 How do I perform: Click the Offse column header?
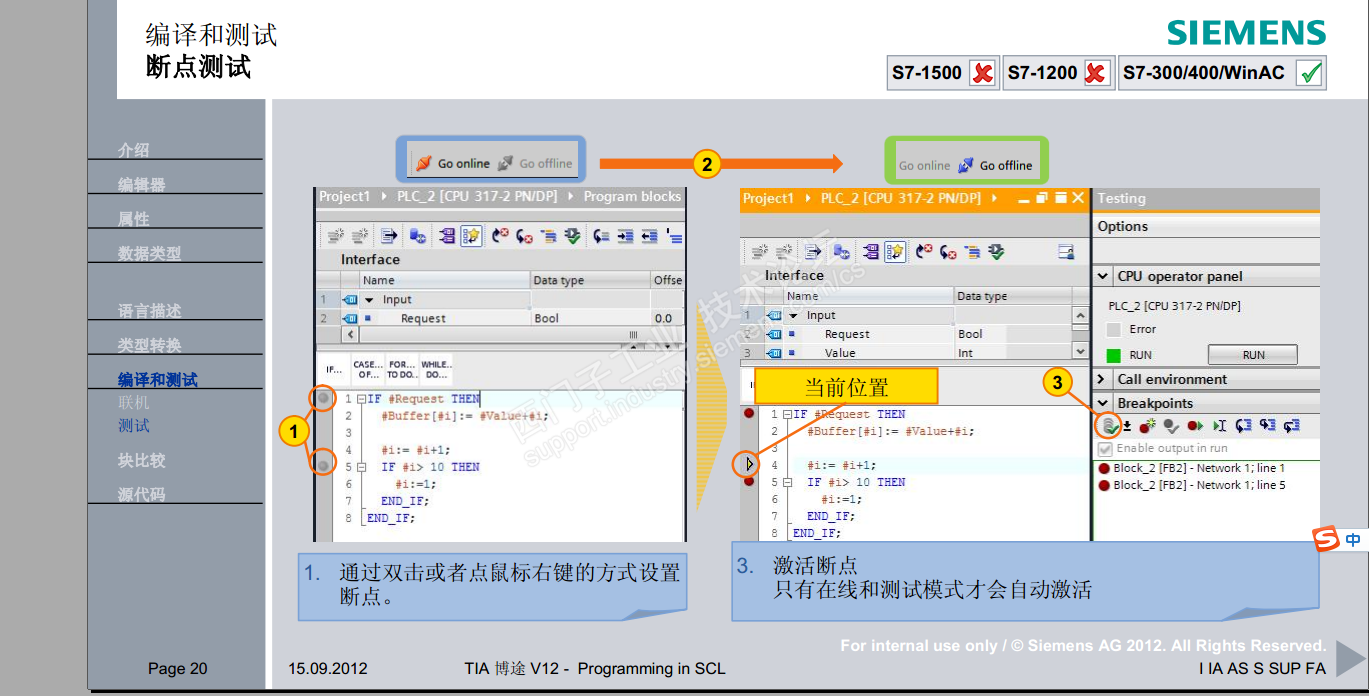[x=667, y=280]
